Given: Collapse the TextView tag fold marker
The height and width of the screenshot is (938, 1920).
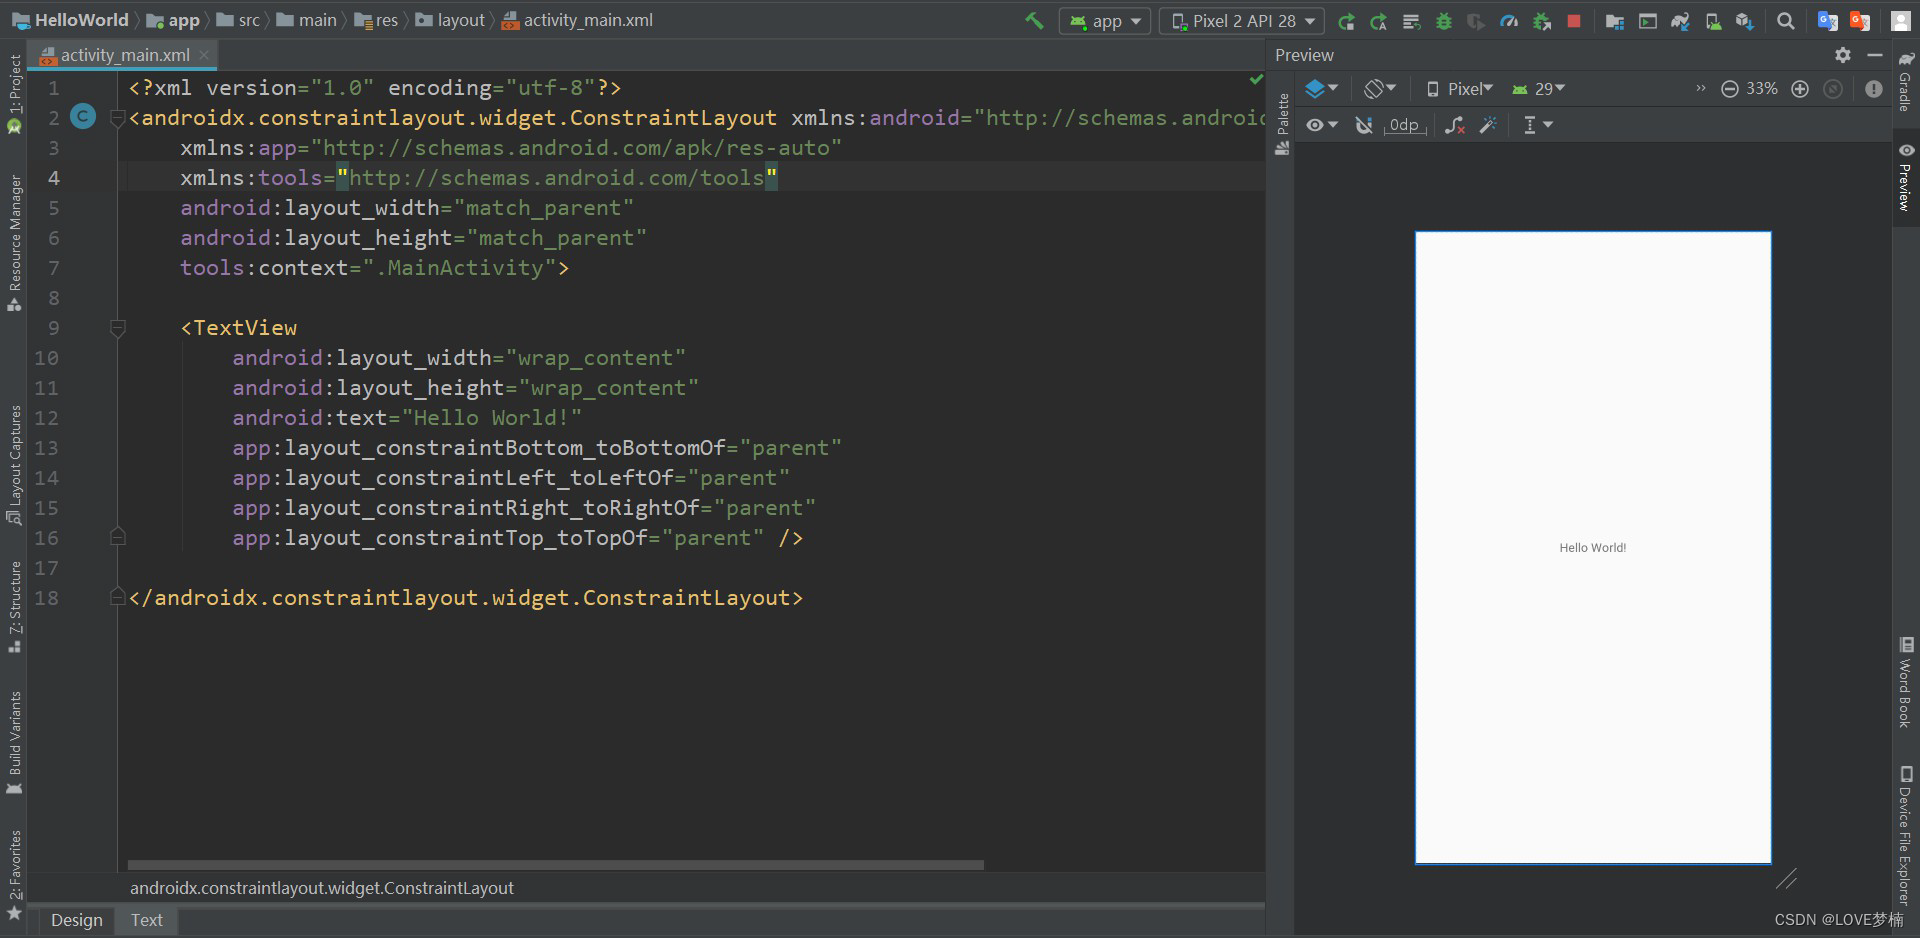Looking at the screenshot, I should [117, 328].
